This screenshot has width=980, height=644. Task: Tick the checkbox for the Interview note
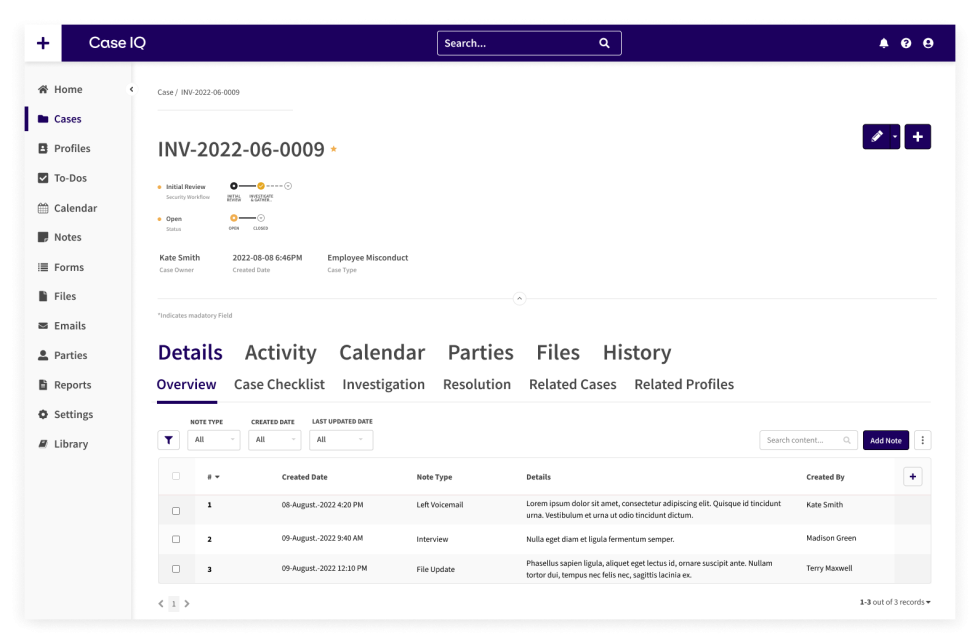point(176,539)
